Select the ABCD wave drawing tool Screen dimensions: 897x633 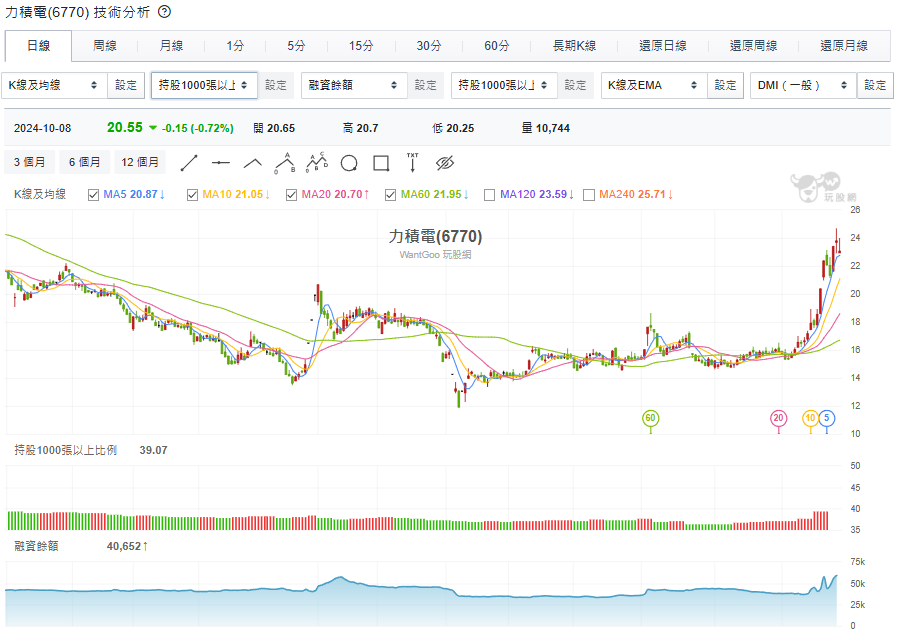click(x=317, y=162)
